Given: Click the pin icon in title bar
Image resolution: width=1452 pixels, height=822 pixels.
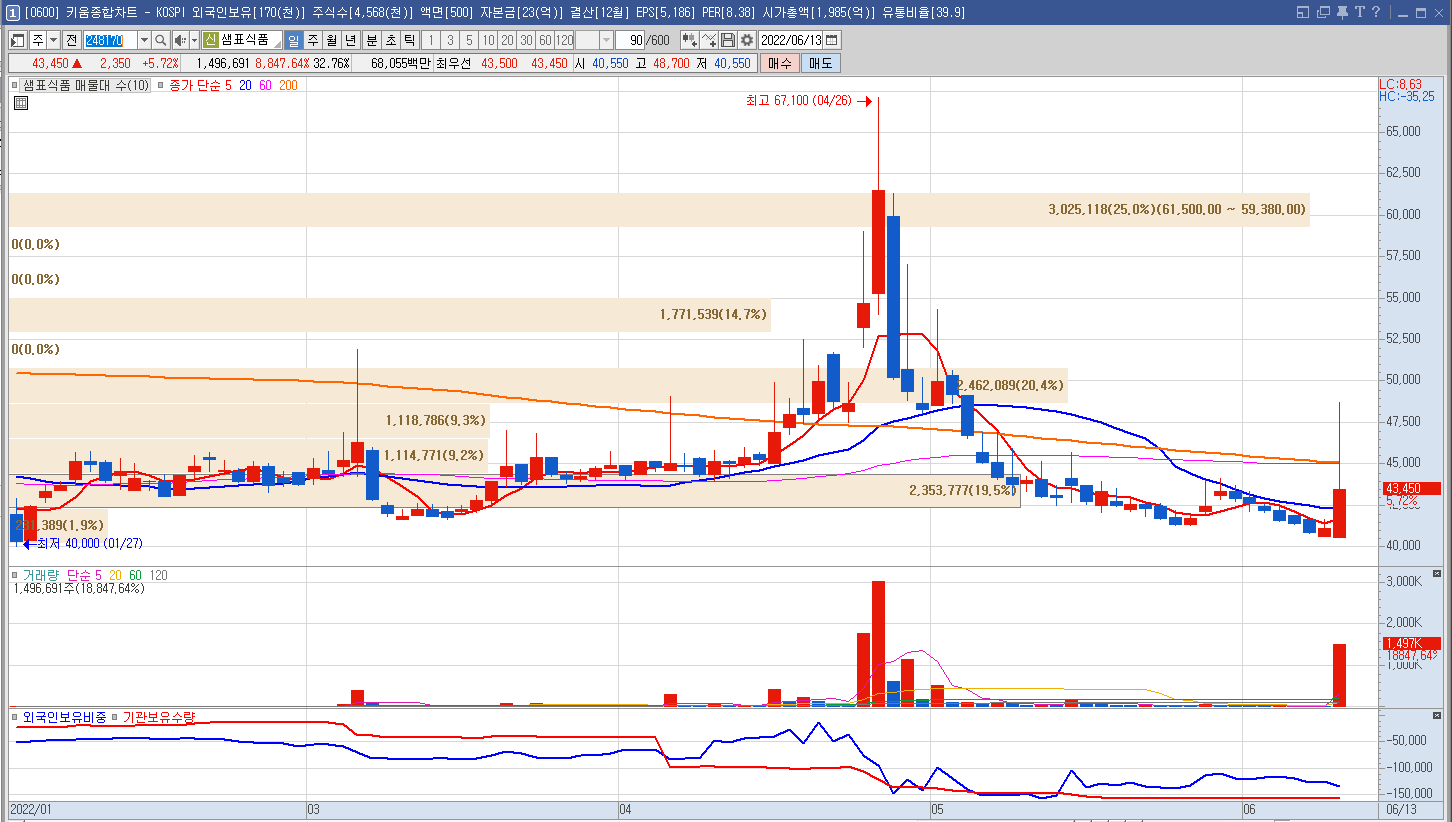Looking at the screenshot, I should click(1342, 12).
